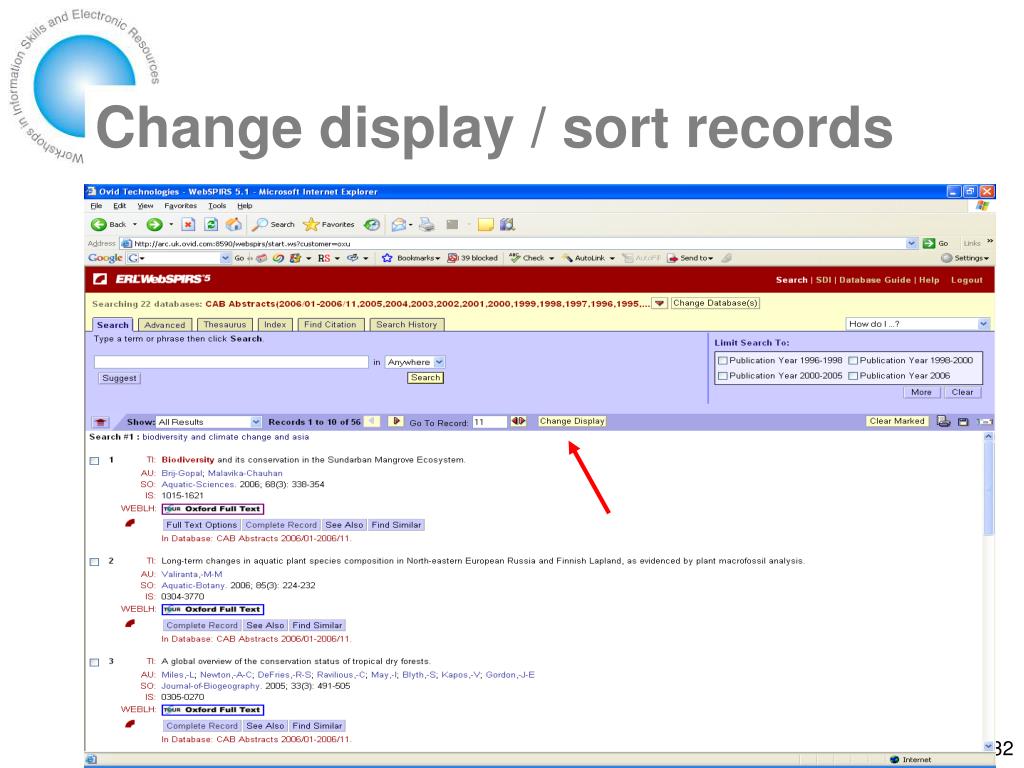This screenshot has height=768, width=1024.
Task: Click the Mail envelope icon
Action: point(398,224)
